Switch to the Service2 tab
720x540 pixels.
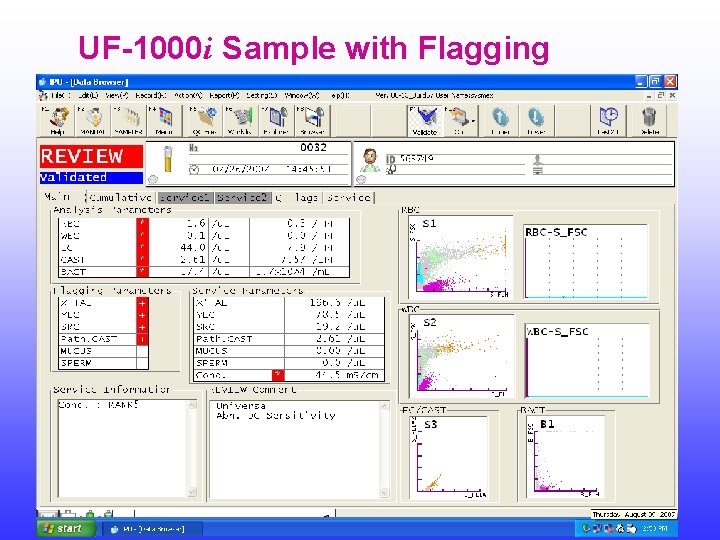[x=242, y=197]
